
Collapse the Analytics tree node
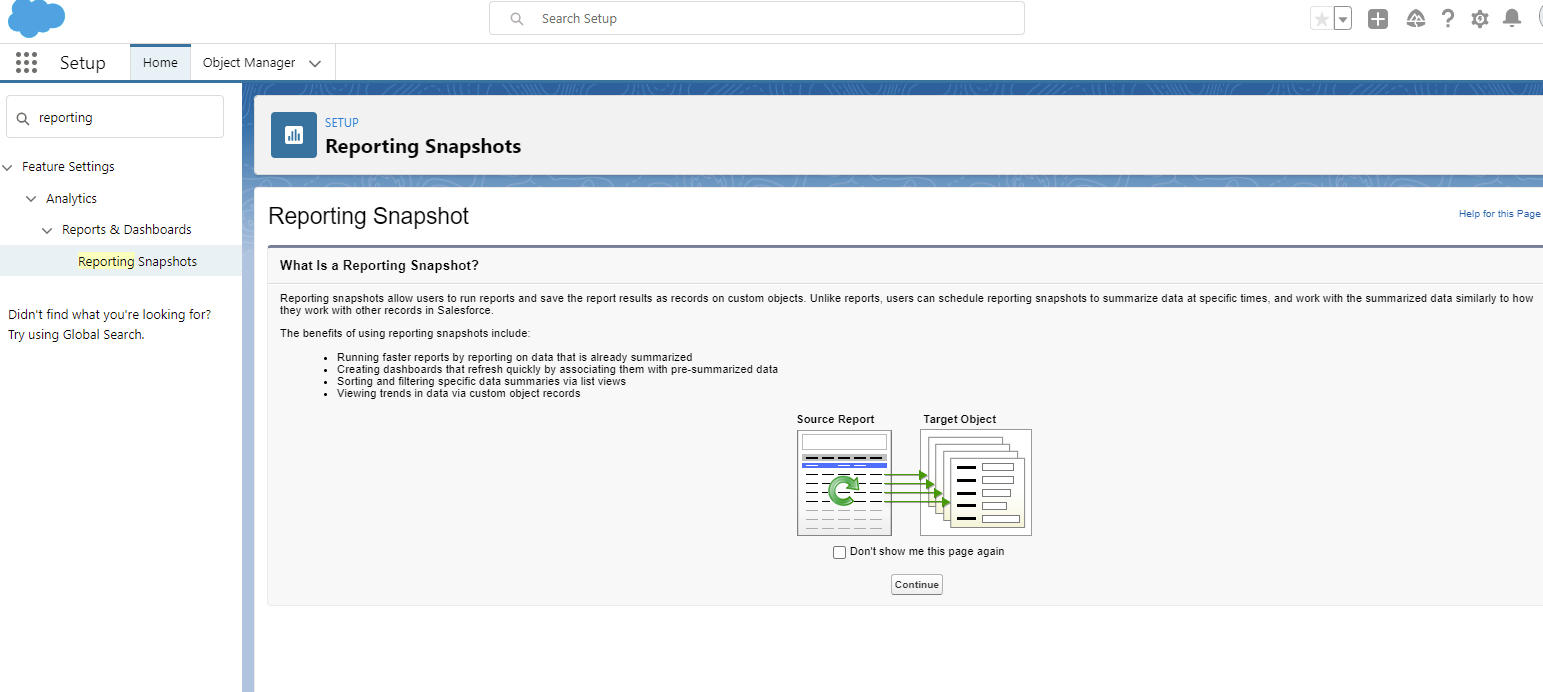coord(31,199)
